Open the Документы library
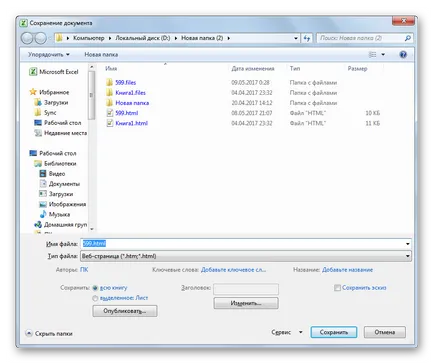Viewport: 434px width, 364px height. (60, 184)
